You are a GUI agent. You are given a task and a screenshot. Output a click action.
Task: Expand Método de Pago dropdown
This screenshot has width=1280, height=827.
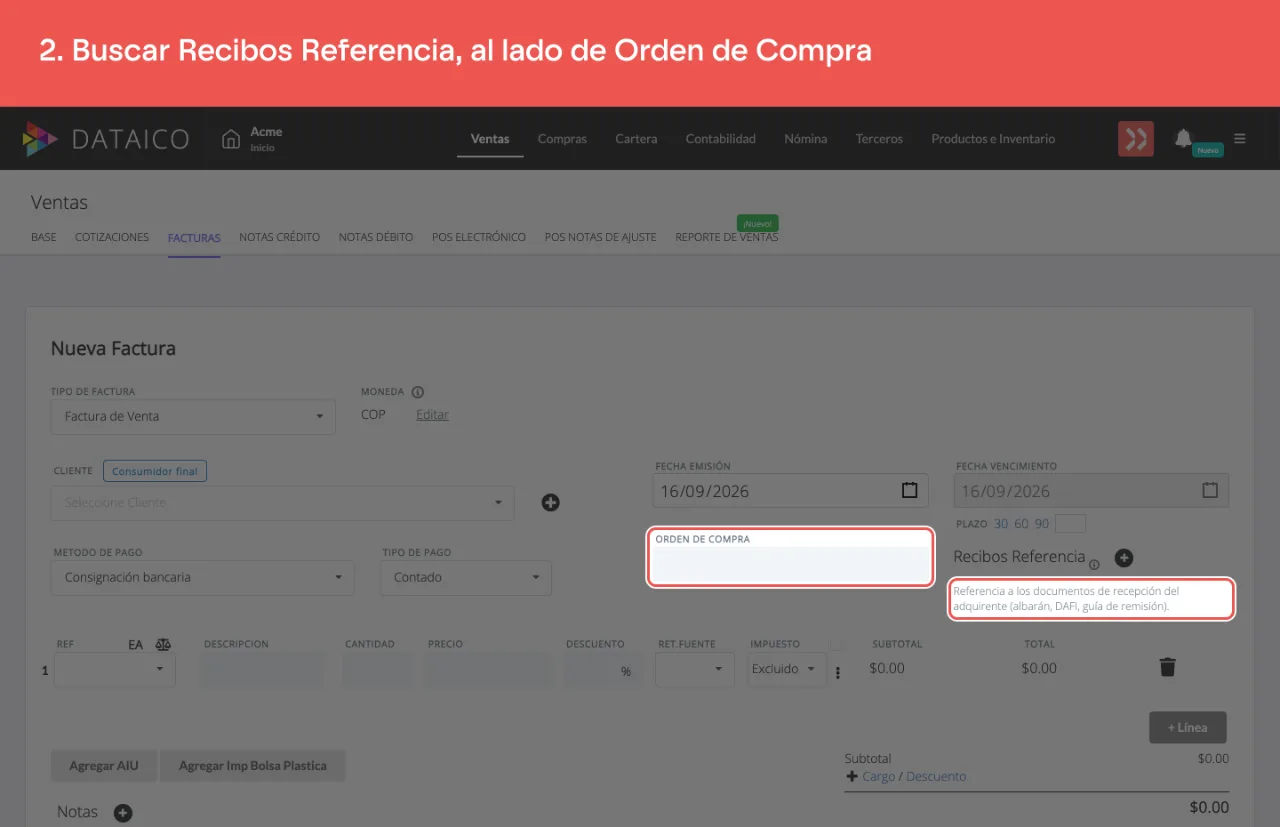click(203, 577)
